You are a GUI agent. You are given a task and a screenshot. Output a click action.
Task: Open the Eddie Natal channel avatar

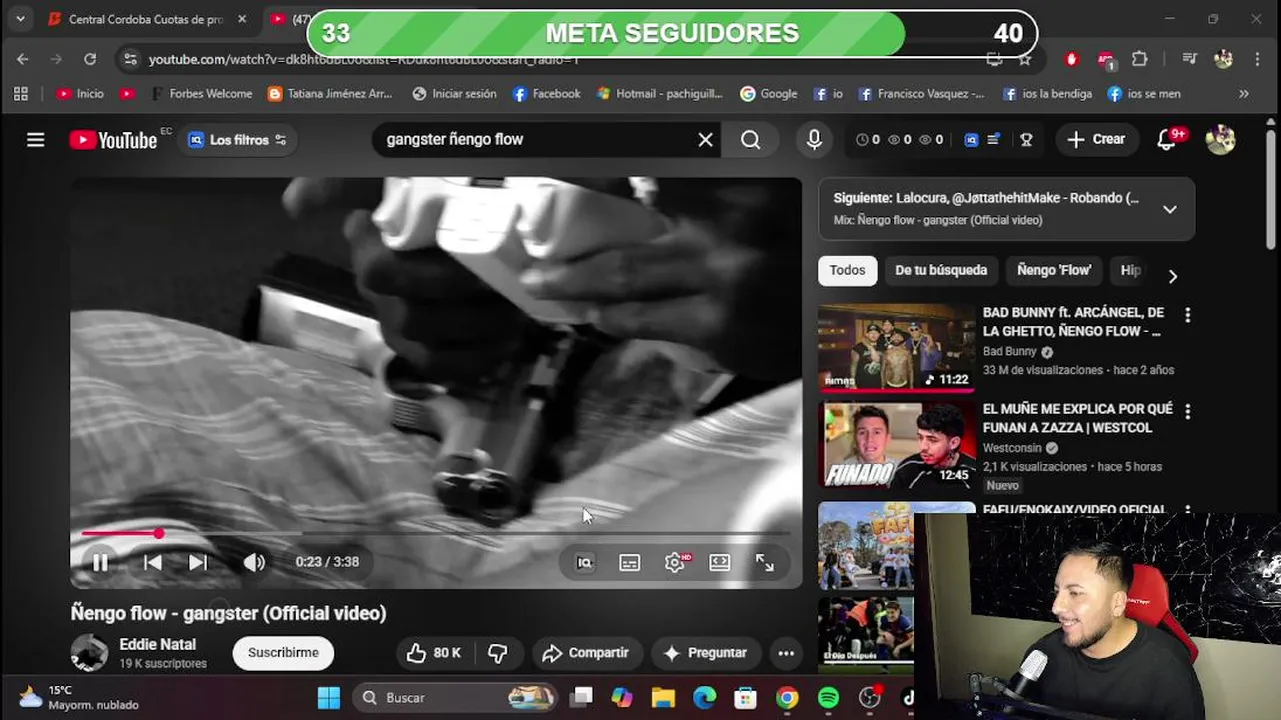point(89,653)
